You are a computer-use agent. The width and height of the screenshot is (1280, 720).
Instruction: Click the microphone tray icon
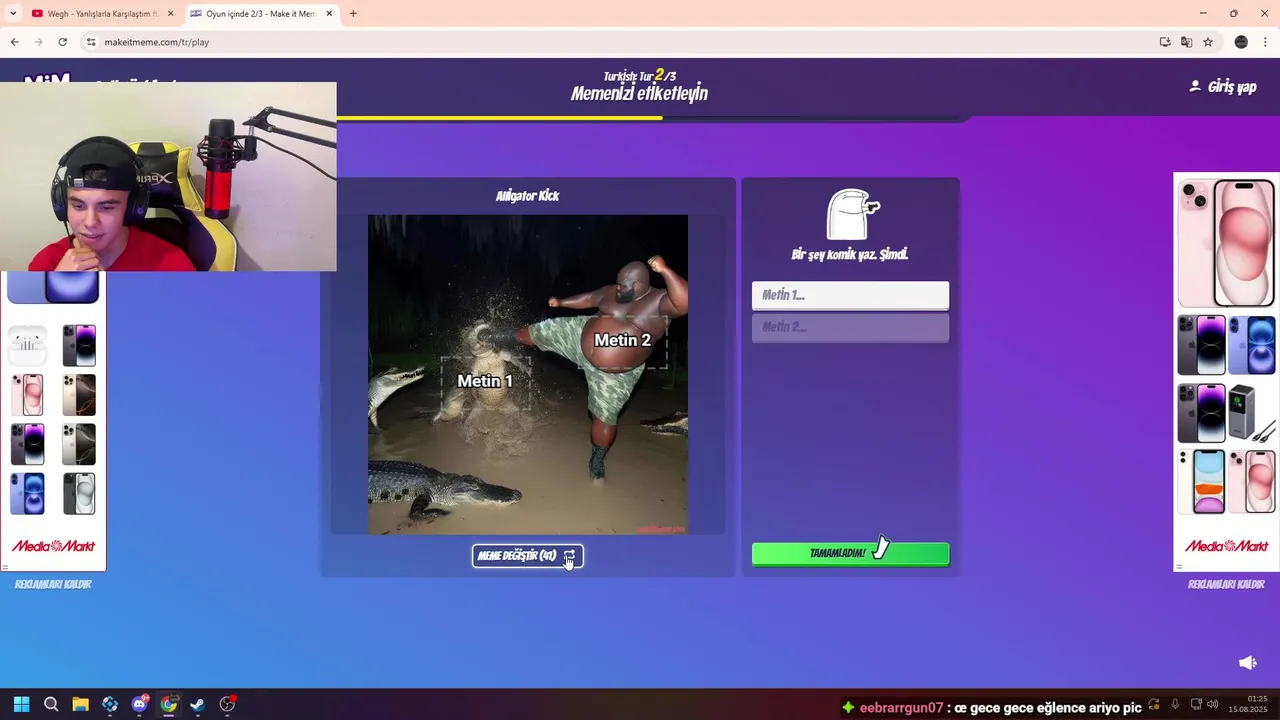click(x=1175, y=704)
